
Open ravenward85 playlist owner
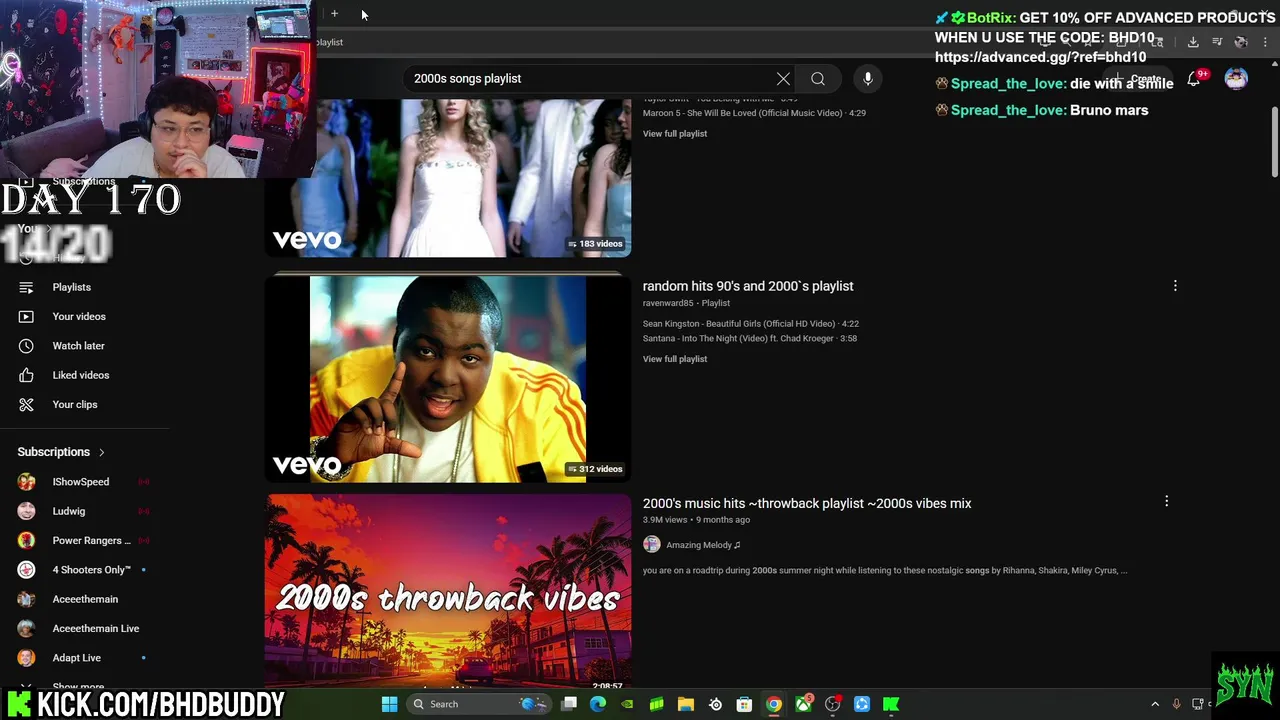668,303
